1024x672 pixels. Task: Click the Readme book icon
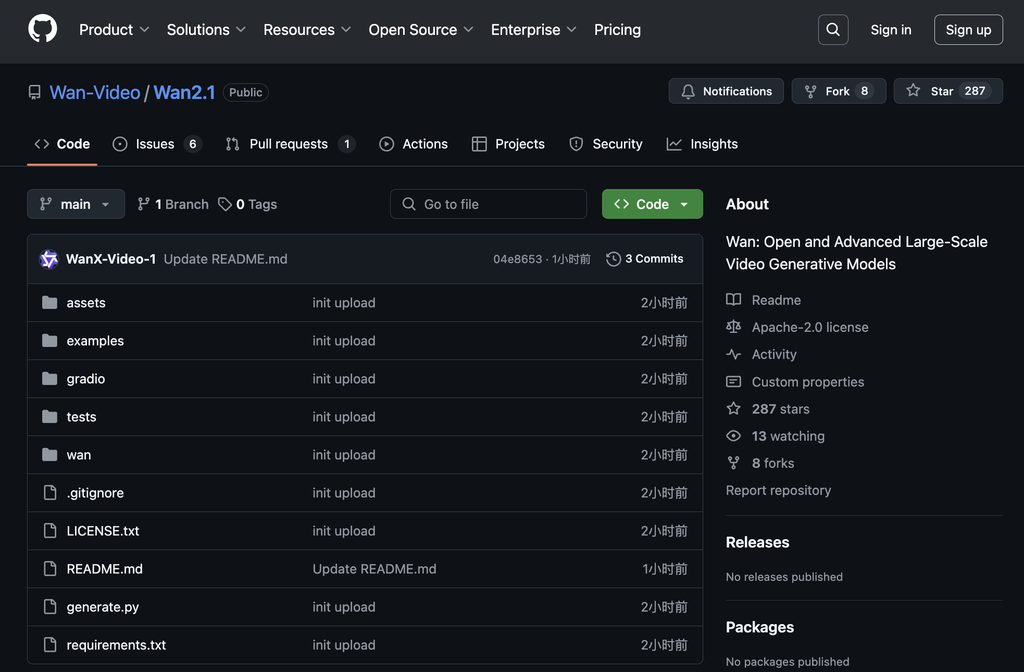pyautogui.click(x=733, y=300)
